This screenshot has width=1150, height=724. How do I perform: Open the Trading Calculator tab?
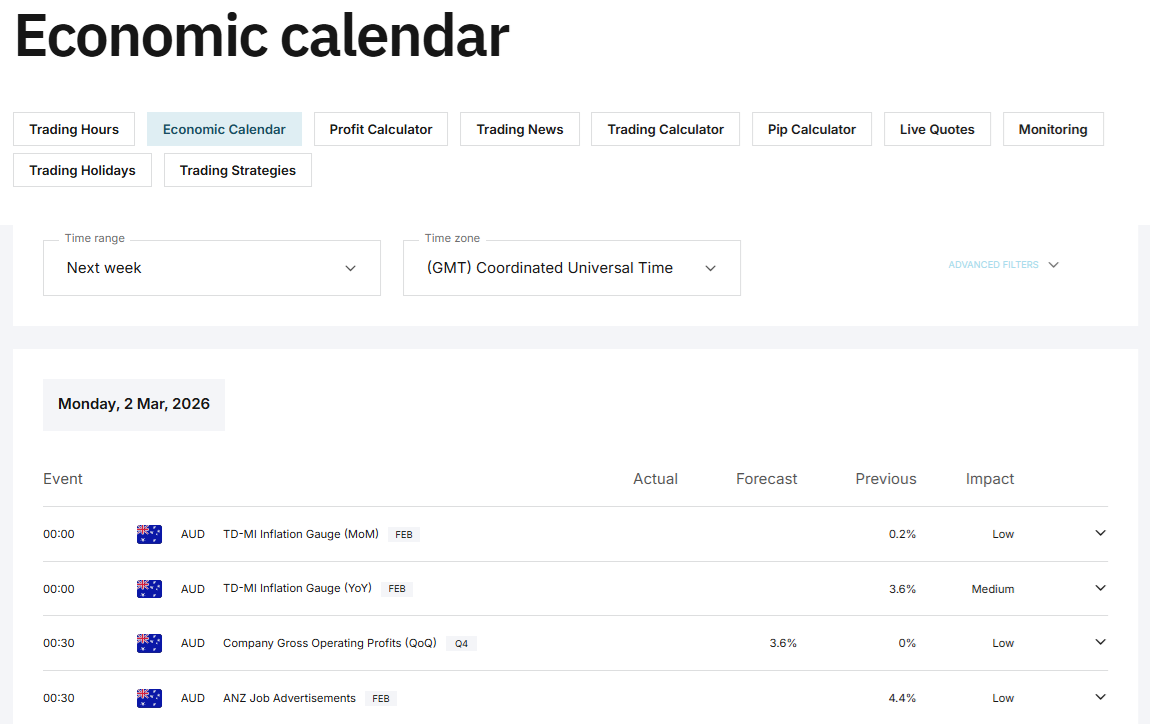[665, 129]
